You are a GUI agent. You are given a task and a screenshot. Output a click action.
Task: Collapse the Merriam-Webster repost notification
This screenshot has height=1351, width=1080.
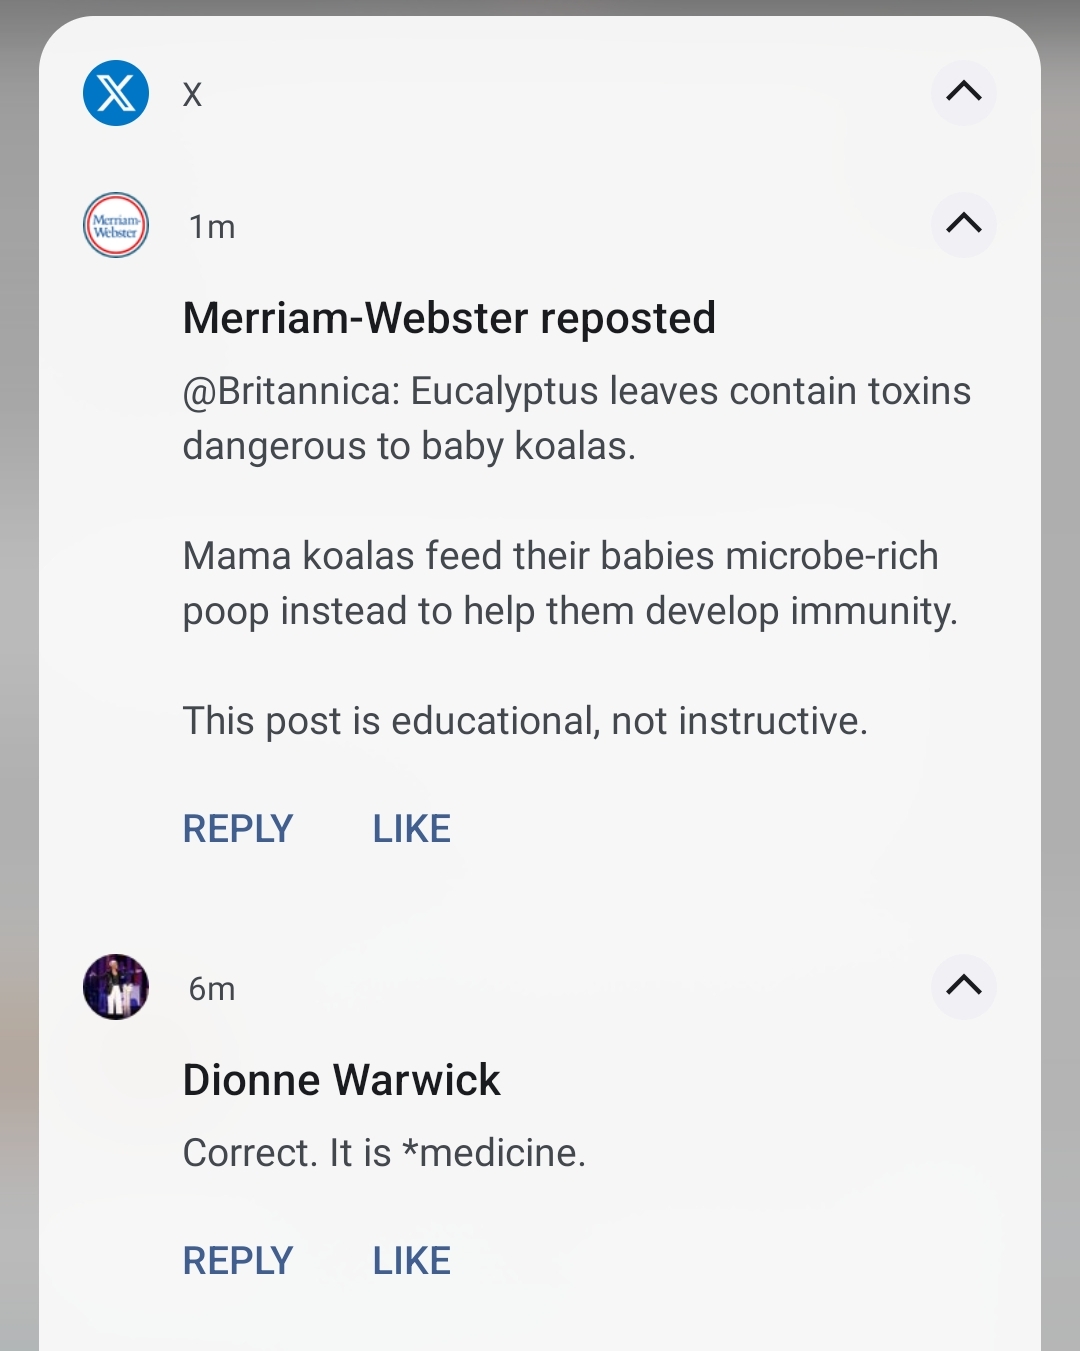(963, 223)
